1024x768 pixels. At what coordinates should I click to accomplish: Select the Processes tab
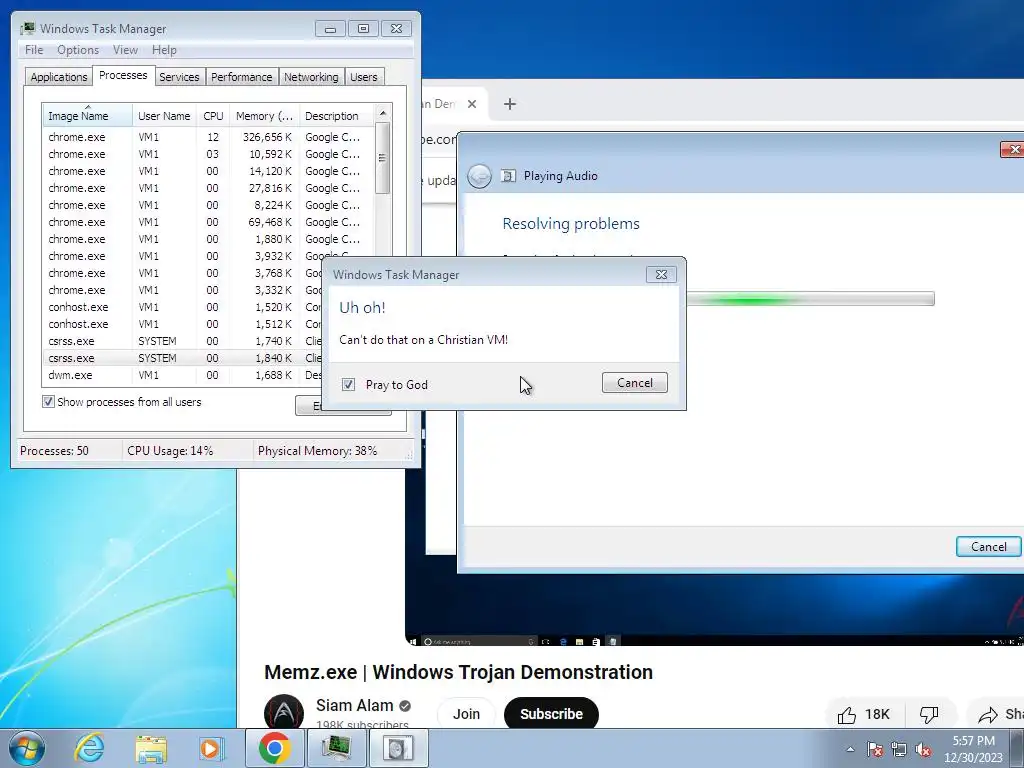click(123, 75)
